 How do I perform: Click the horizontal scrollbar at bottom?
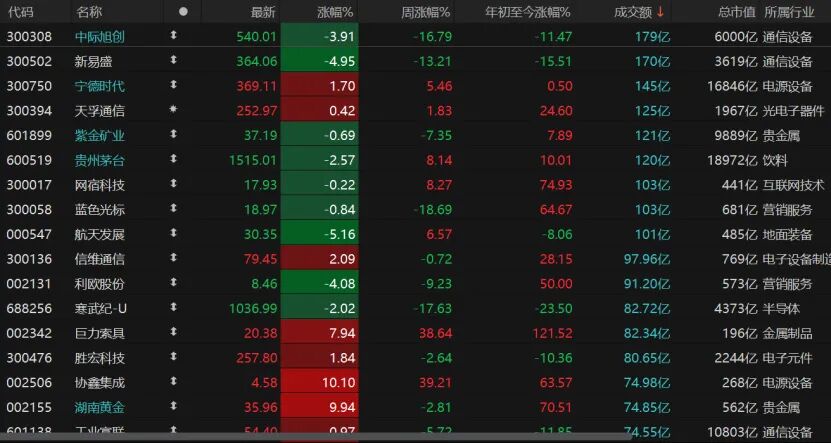pyautogui.click(x=318, y=439)
